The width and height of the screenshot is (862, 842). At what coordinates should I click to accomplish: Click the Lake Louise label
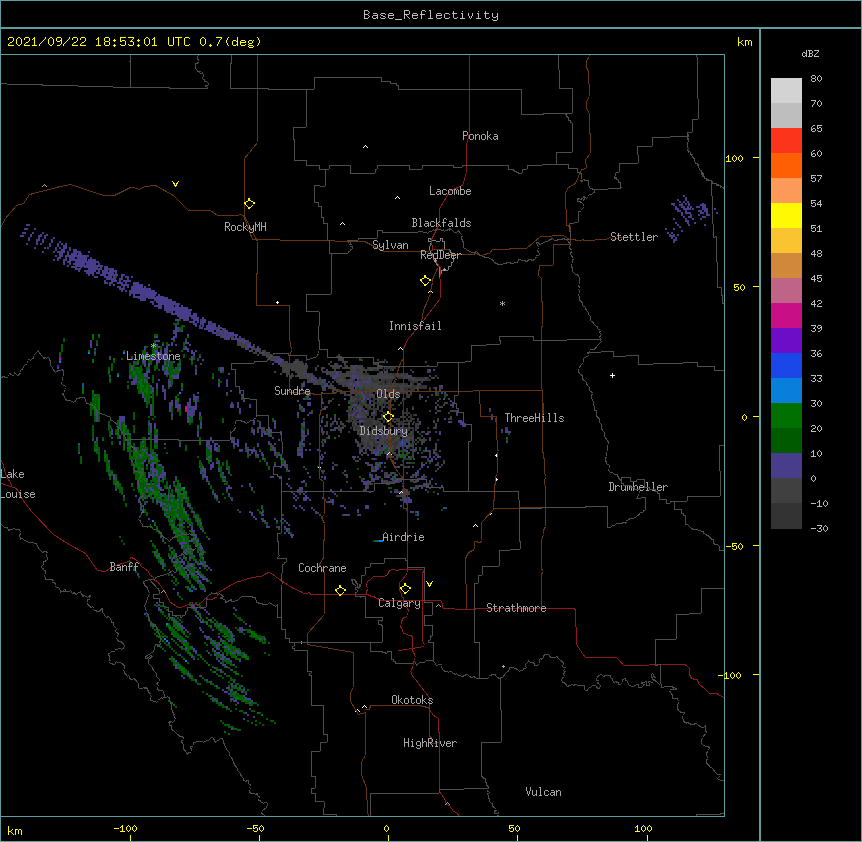tap(18, 484)
